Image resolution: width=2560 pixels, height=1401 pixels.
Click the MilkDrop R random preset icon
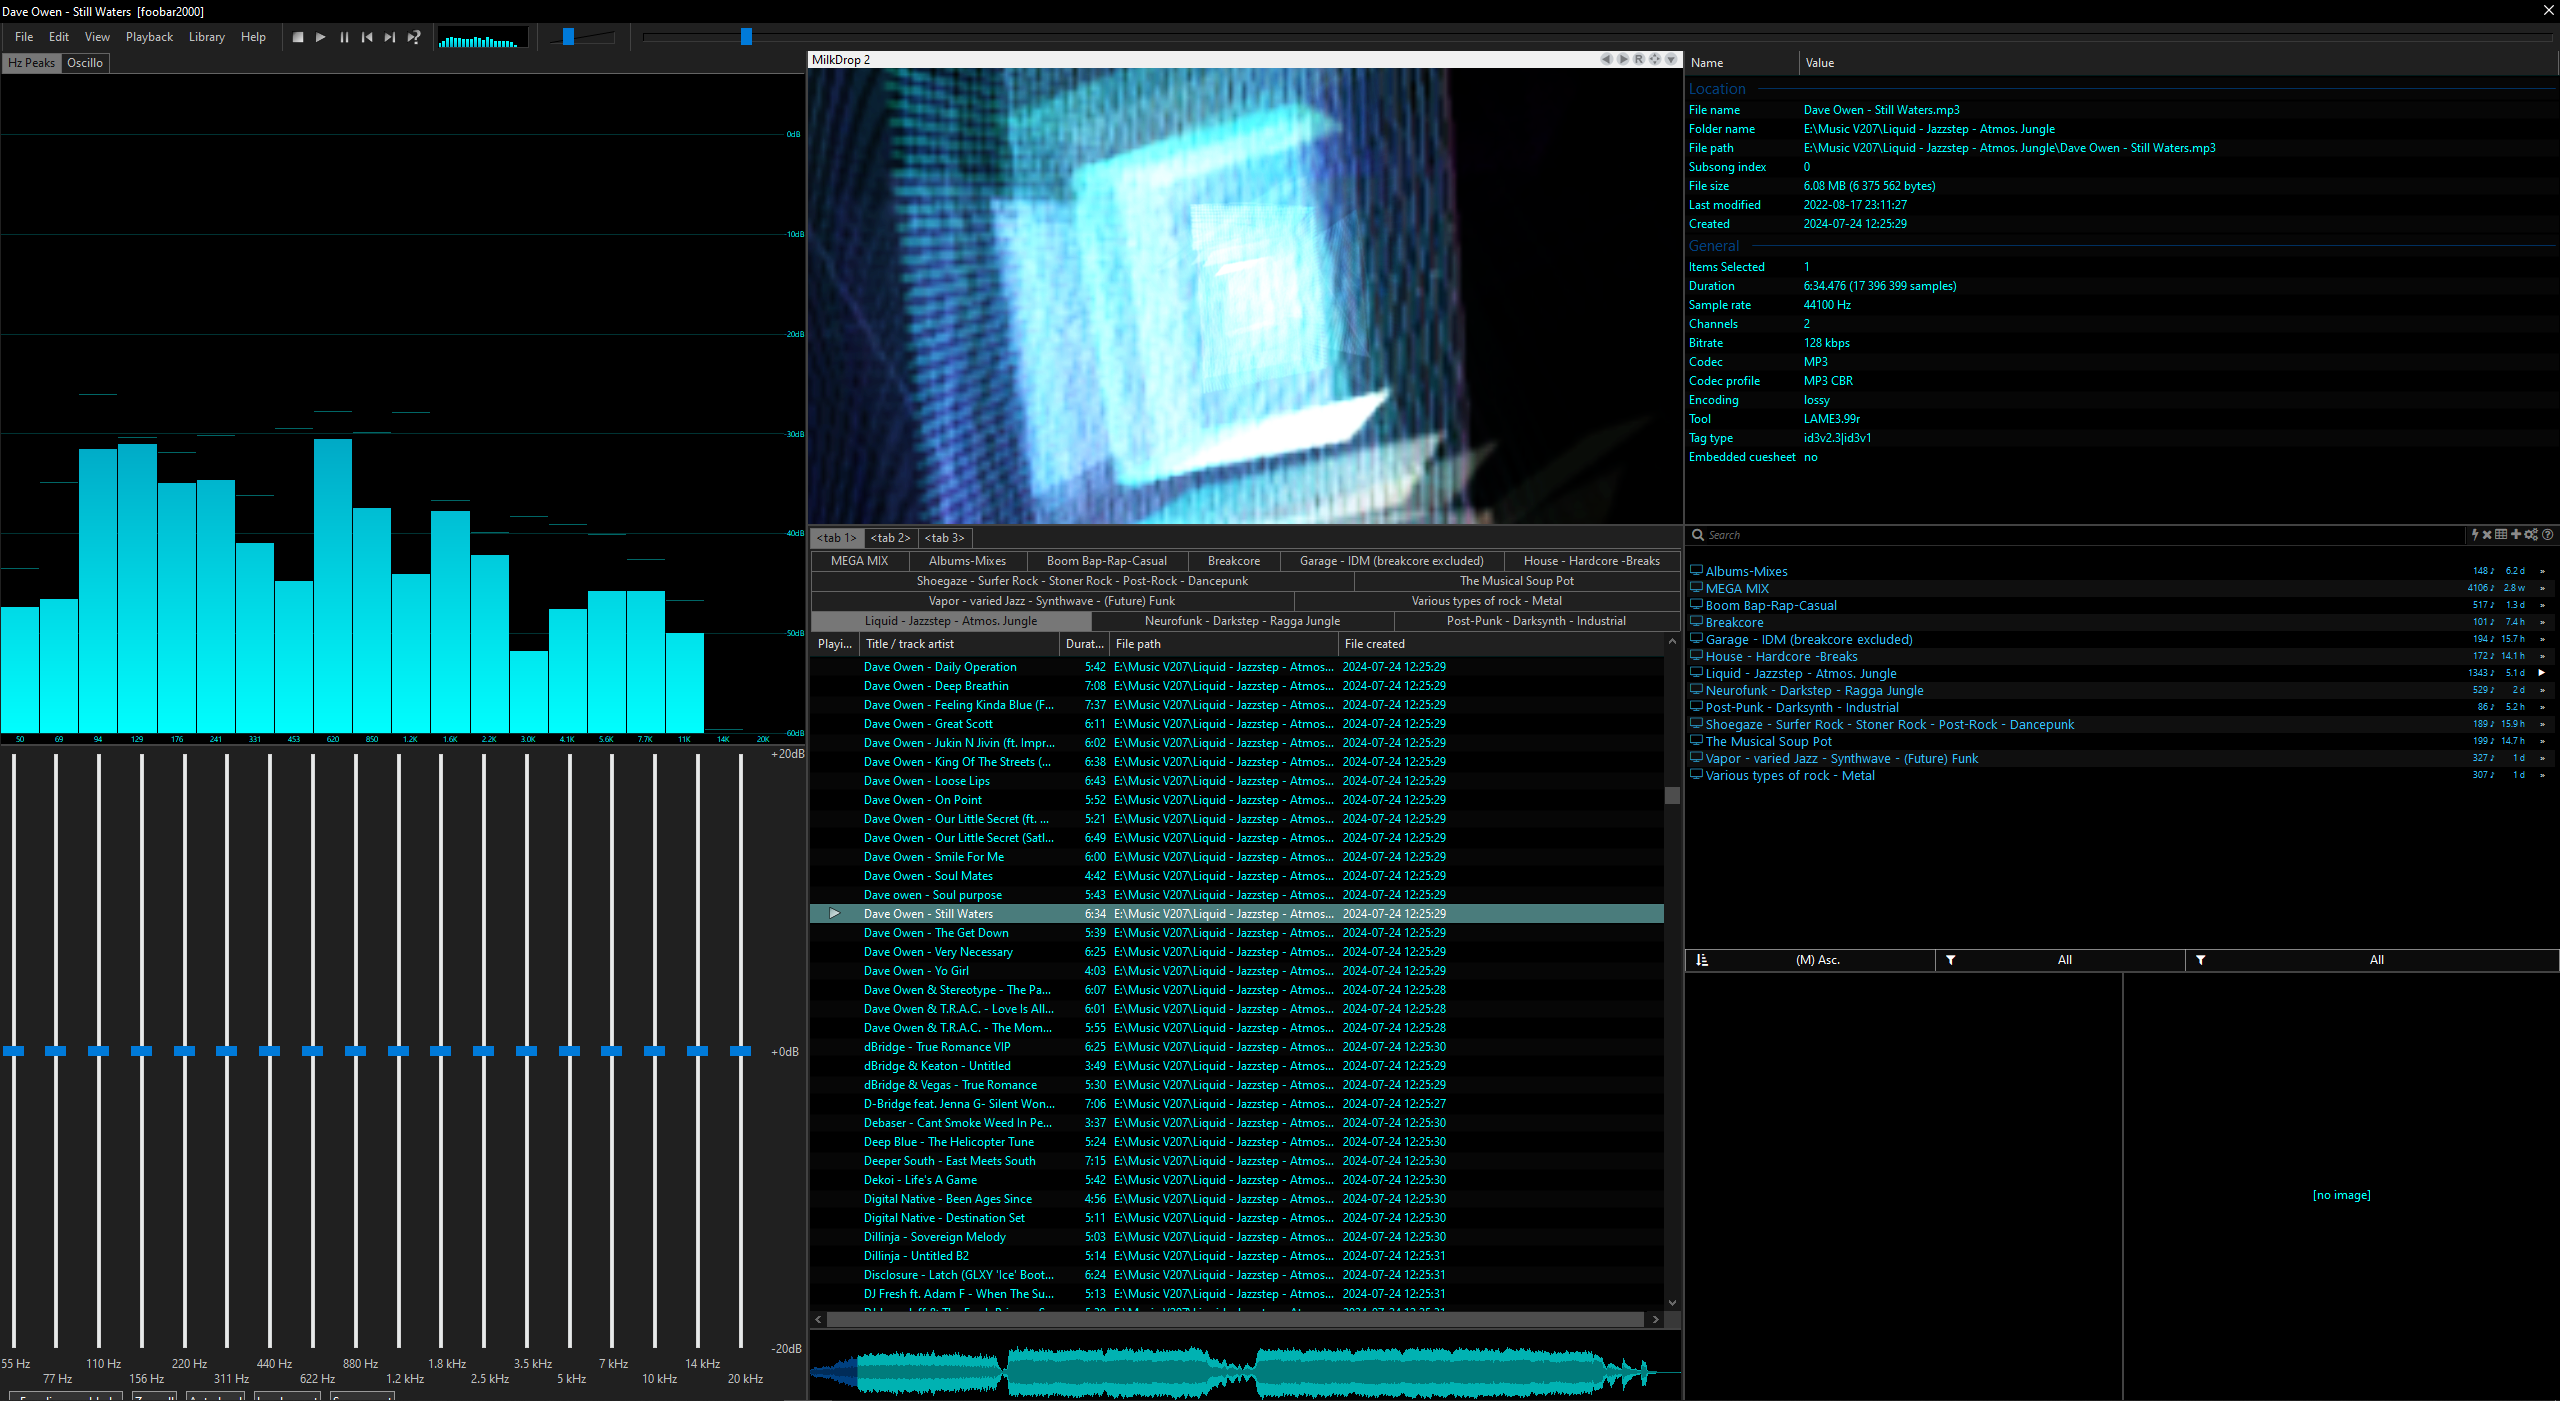(1639, 59)
